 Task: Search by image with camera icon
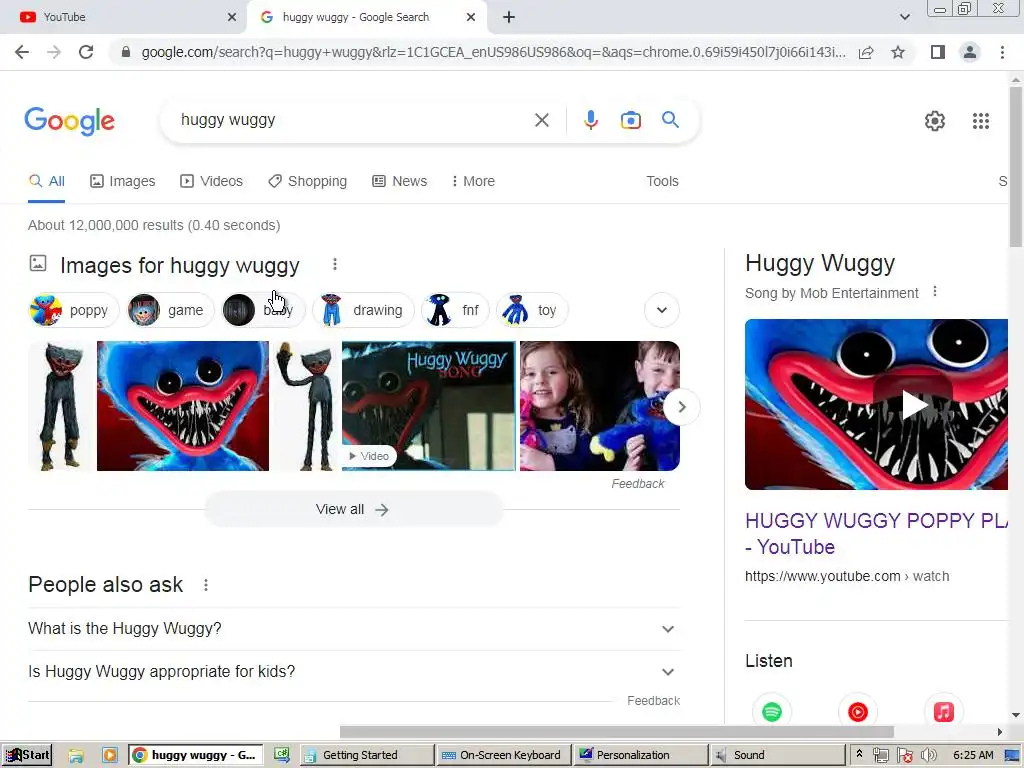tap(630, 120)
